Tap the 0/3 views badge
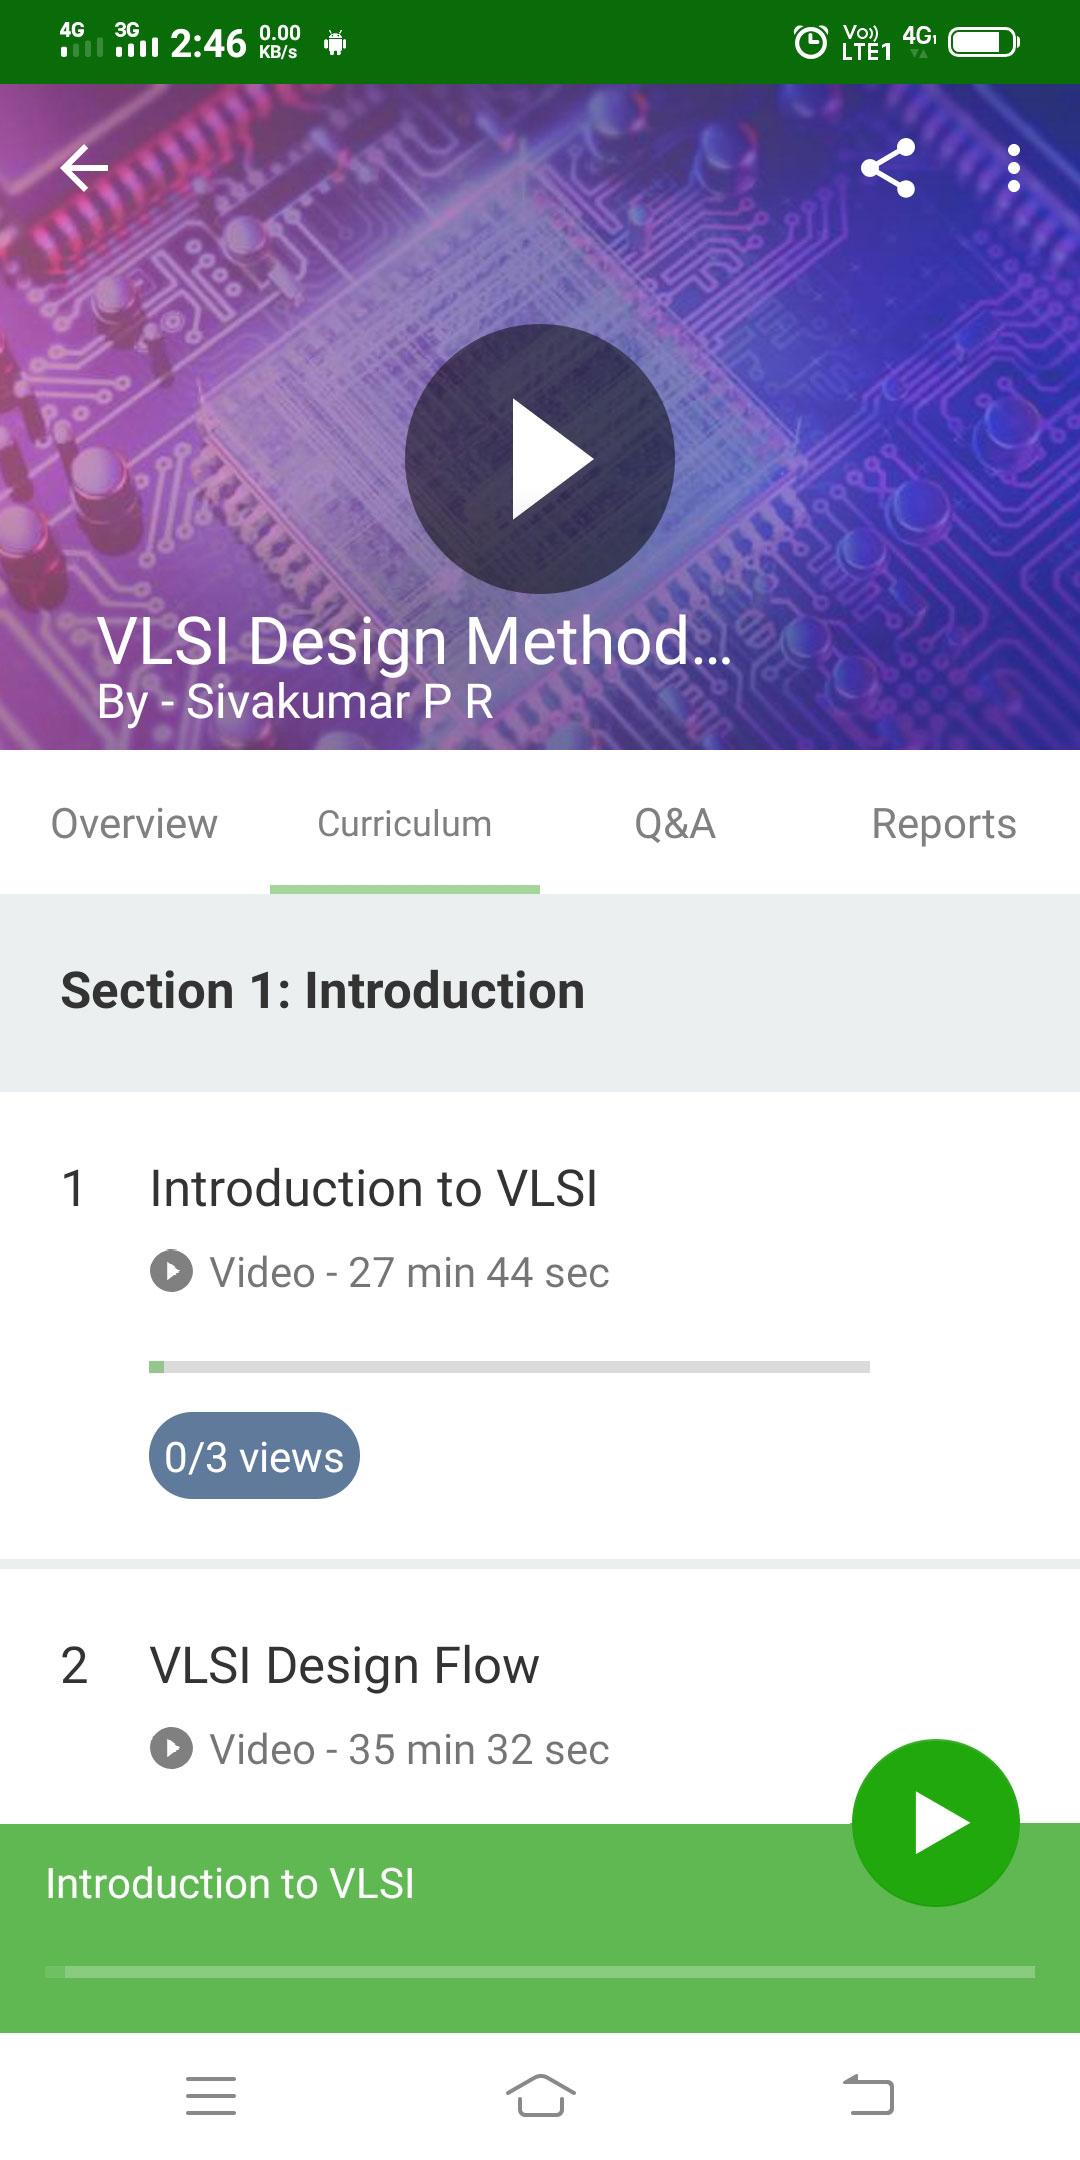 (254, 1456)
